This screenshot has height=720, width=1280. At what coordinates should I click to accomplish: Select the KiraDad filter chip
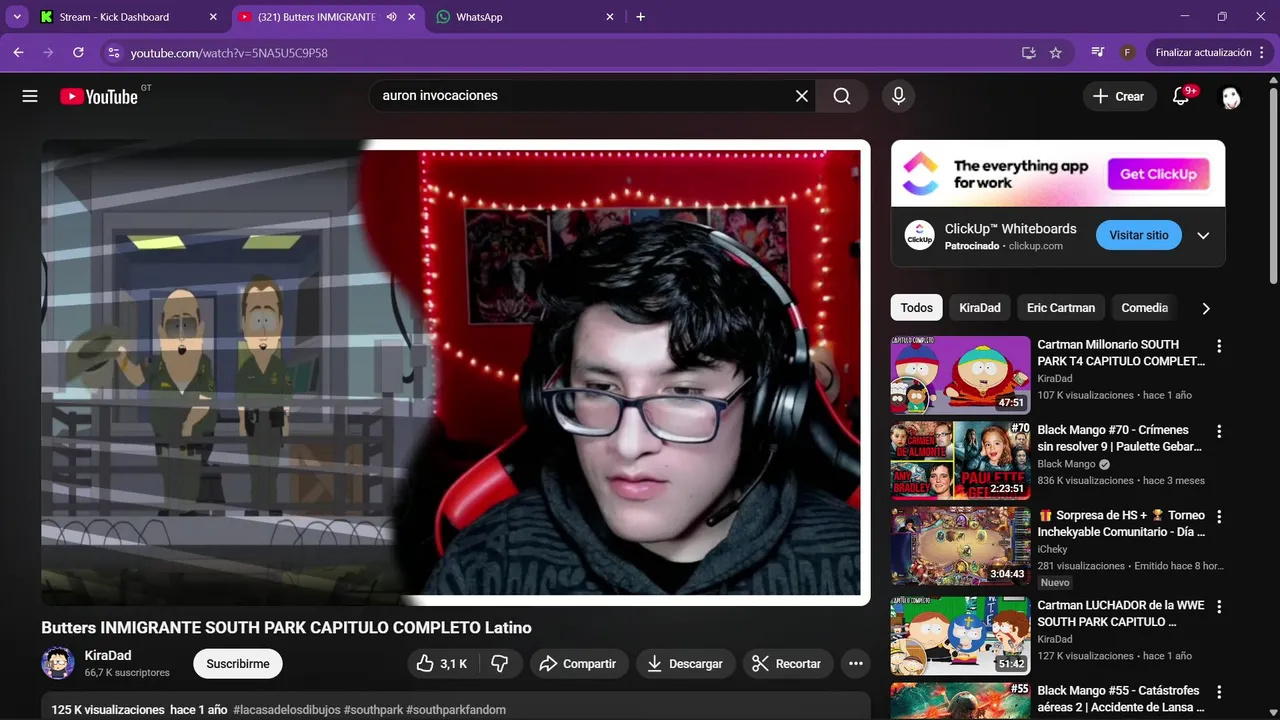tap(980, 308)
